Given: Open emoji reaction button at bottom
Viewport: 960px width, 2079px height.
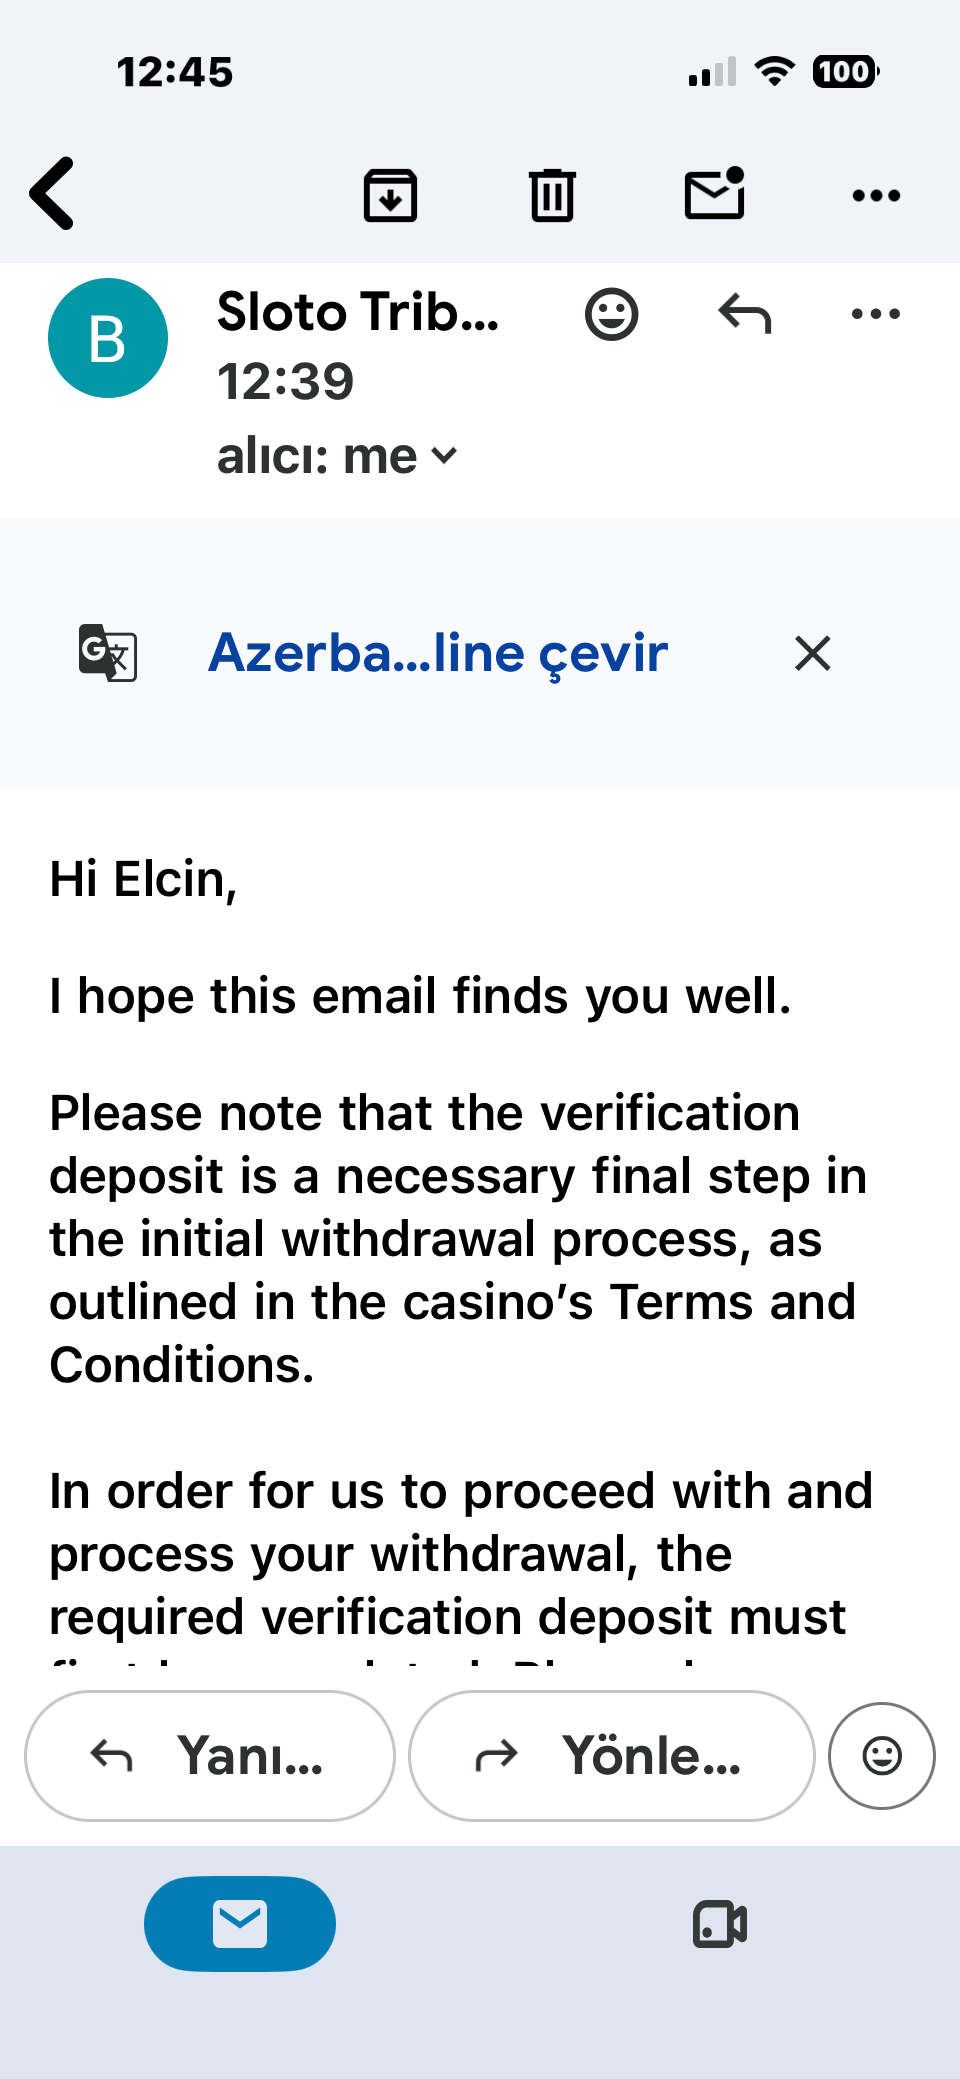Looking at the screenshot, I should click(x=882, y=1756).
